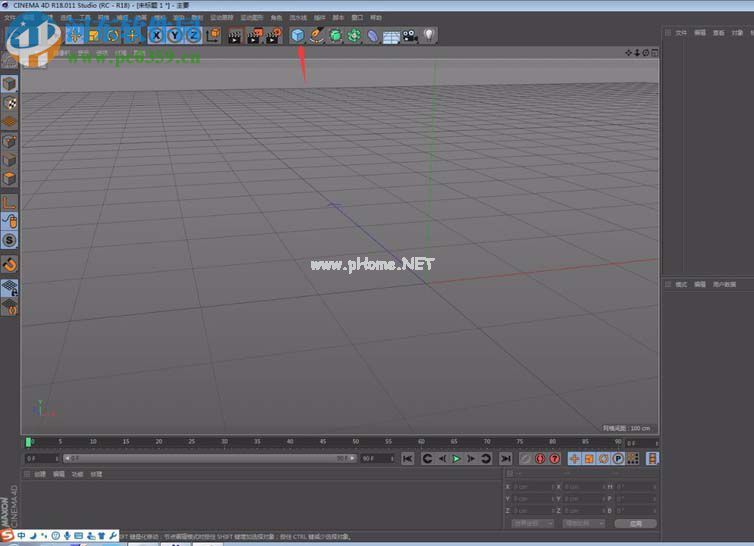
Task: Toggle Enable Snap magnet icon
Action: pos(9,264)
